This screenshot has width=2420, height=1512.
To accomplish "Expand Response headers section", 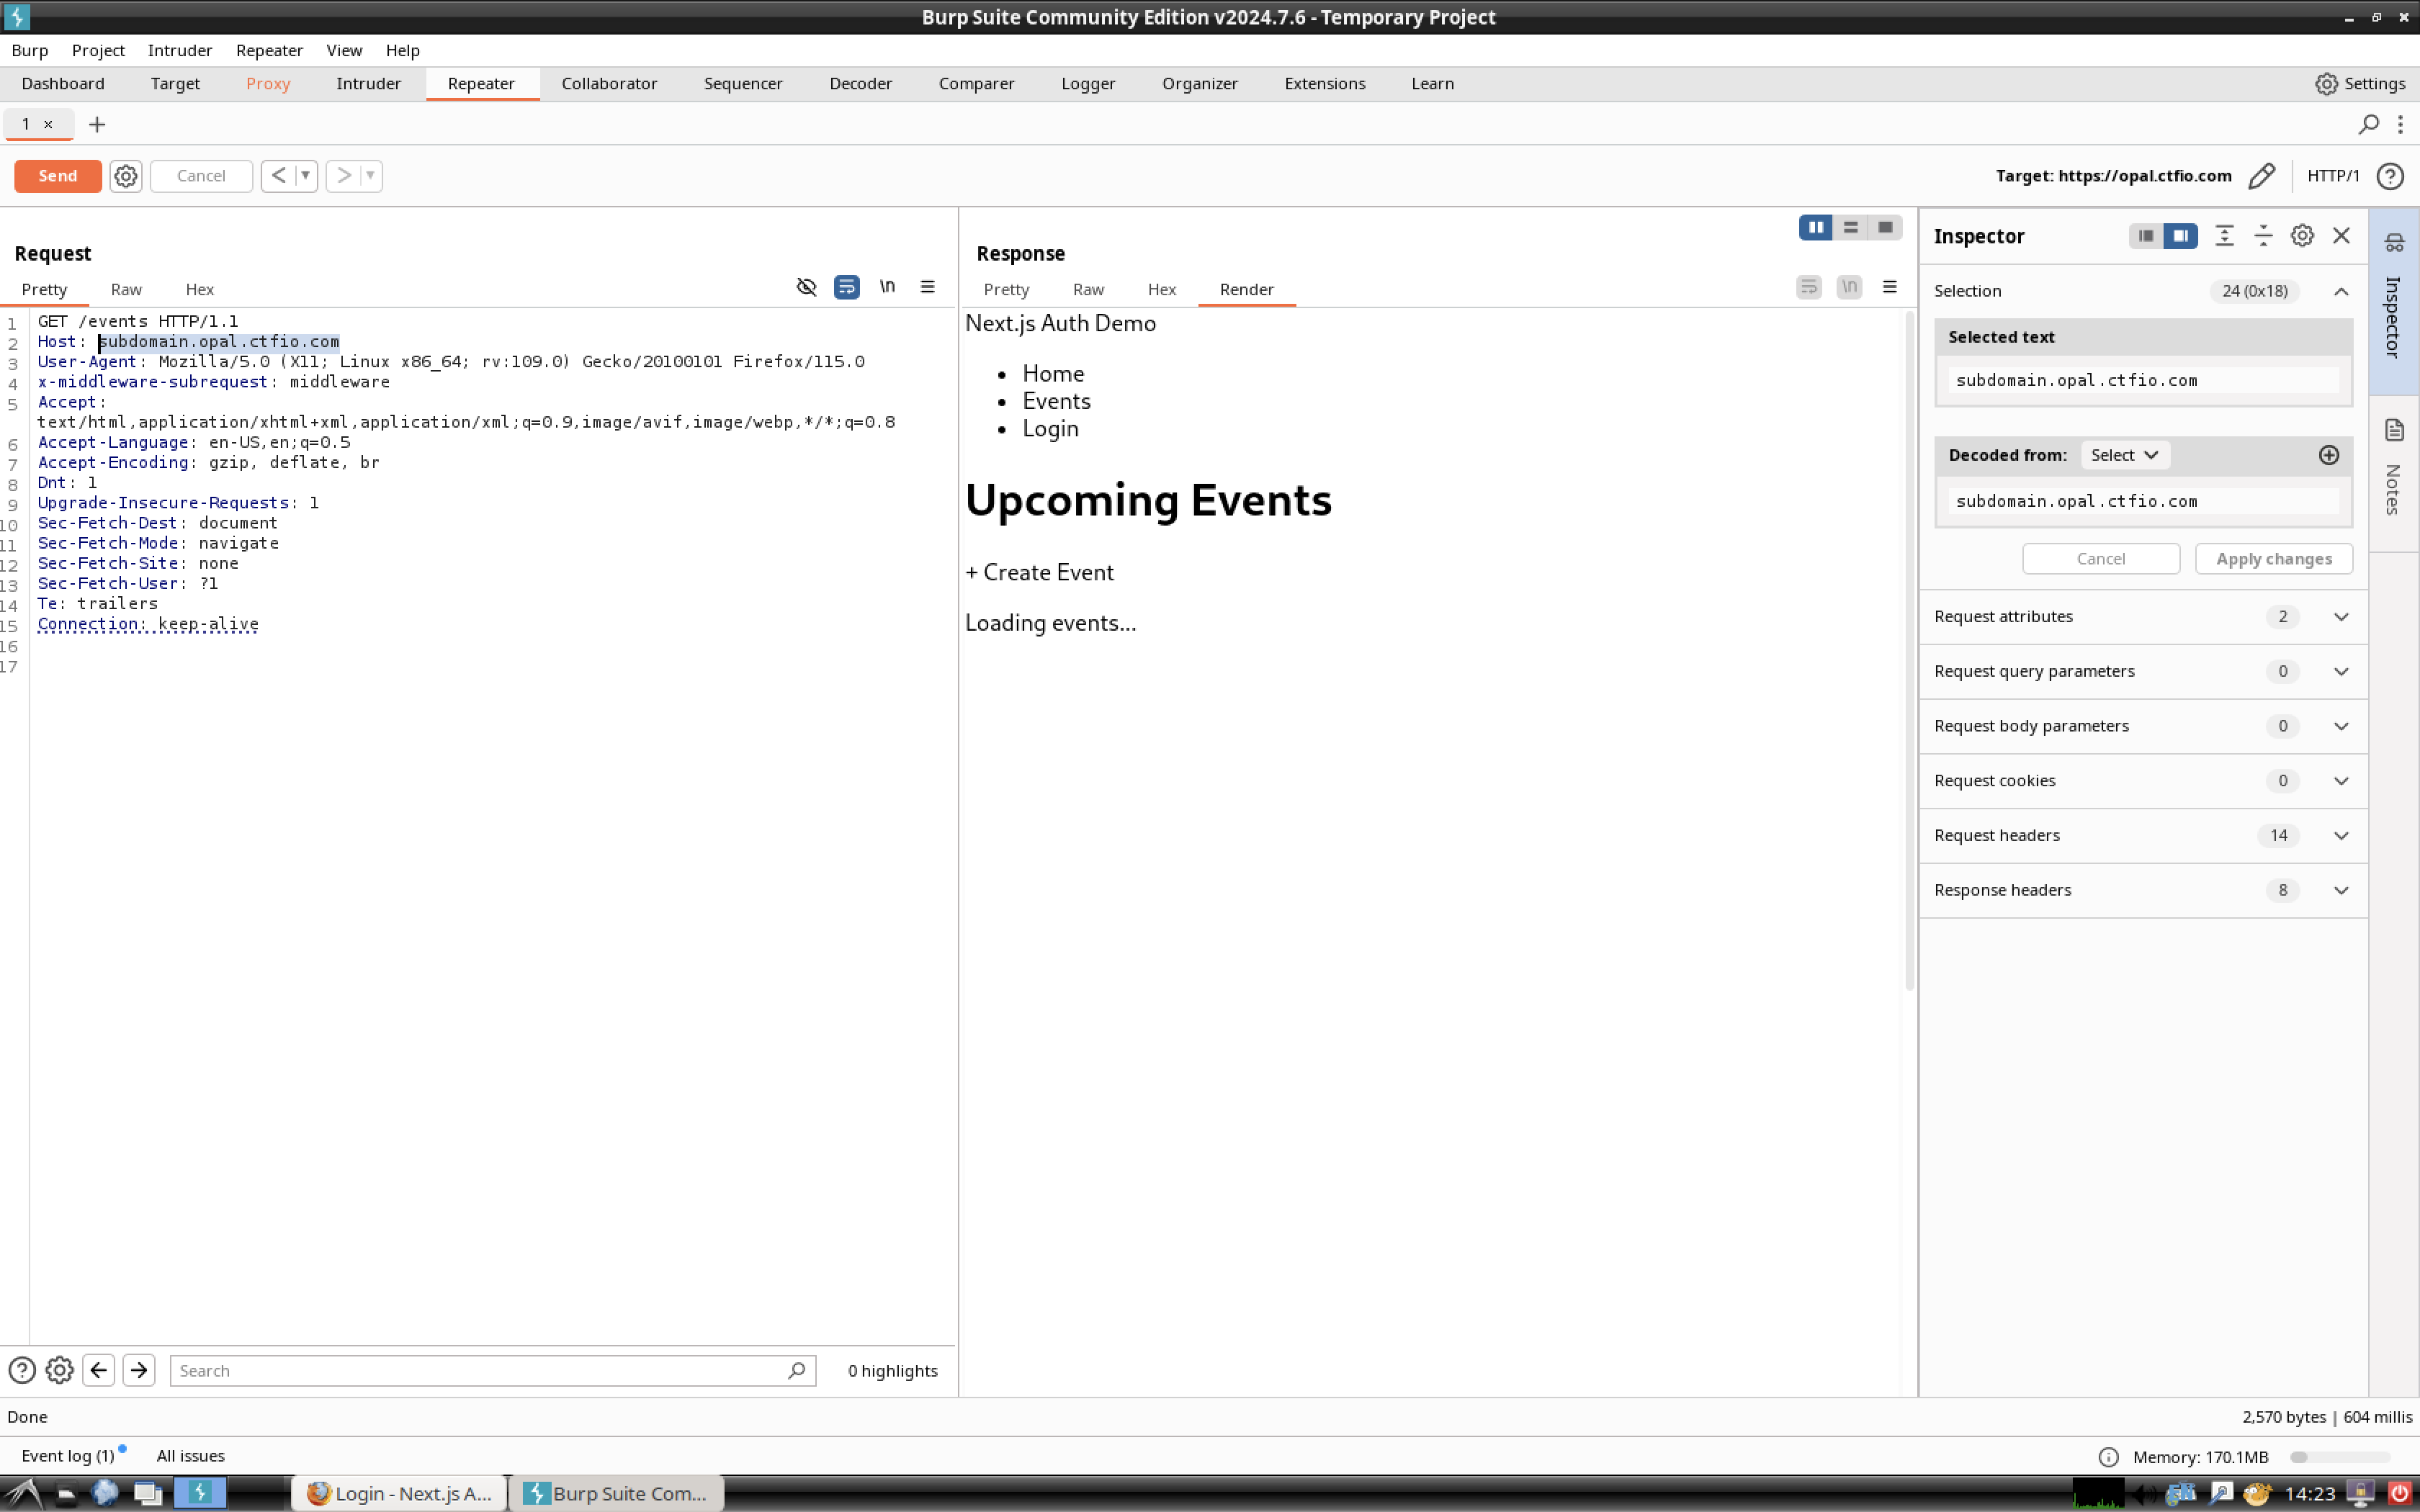I will pyautogui.click(x=2341, y=890).
